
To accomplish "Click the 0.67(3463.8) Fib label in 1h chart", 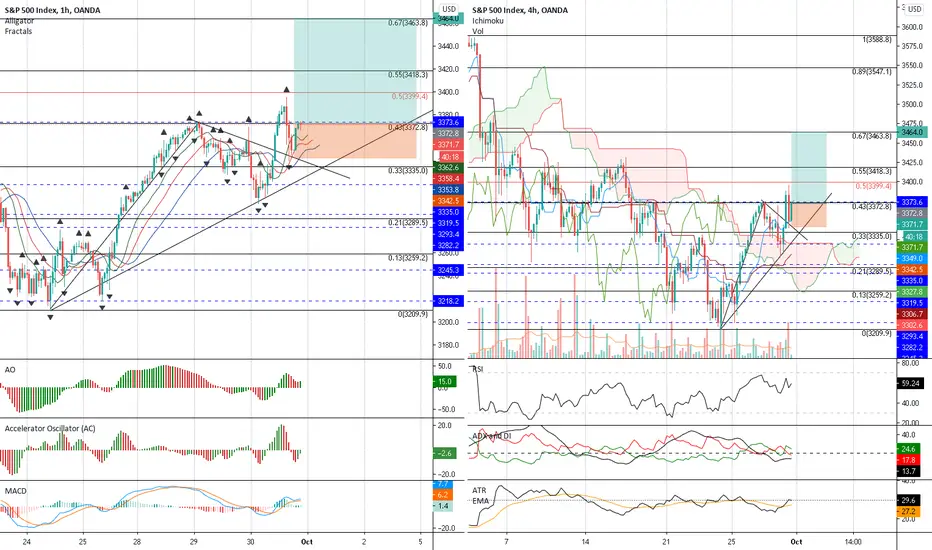I will 408,23.
